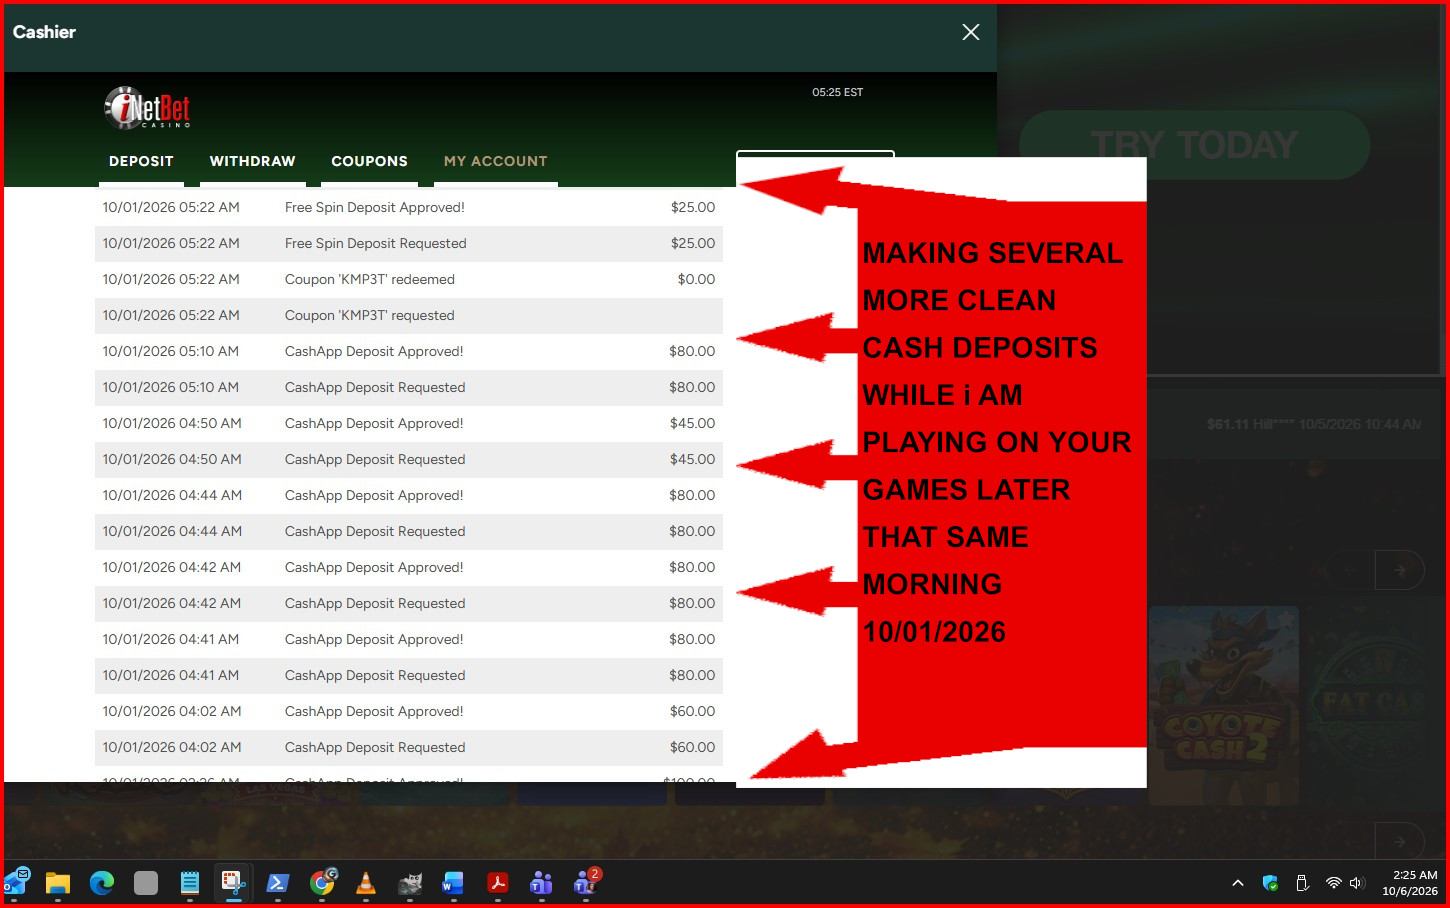Open File Explorer from the taskbar
Image resolution: width=1450 pixels, height=908 pixels.
click(x=58, y=883)
